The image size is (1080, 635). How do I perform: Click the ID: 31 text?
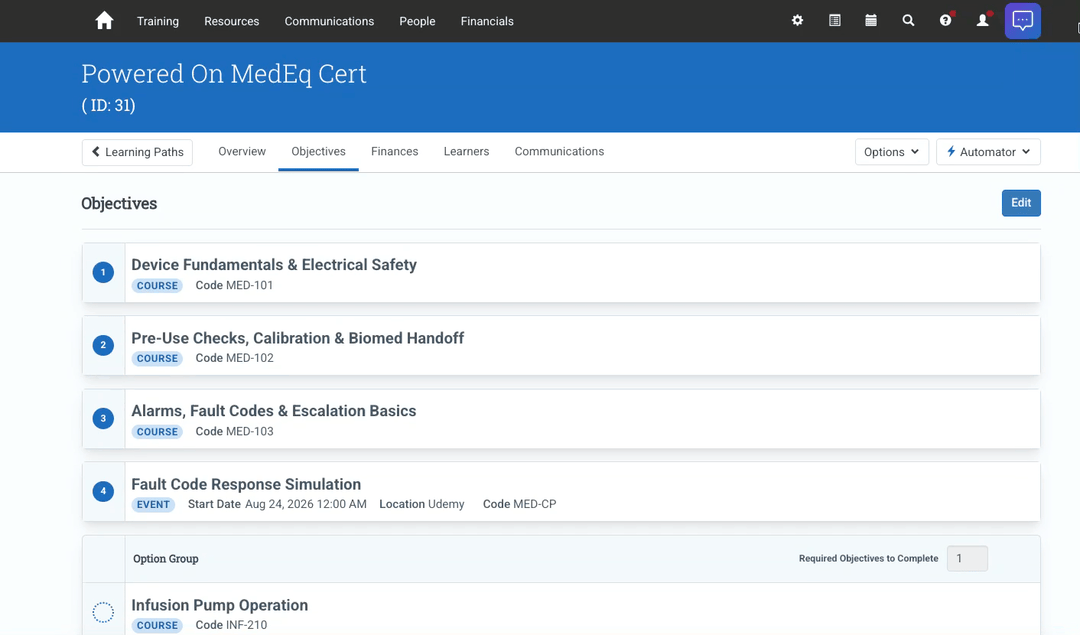108,105
